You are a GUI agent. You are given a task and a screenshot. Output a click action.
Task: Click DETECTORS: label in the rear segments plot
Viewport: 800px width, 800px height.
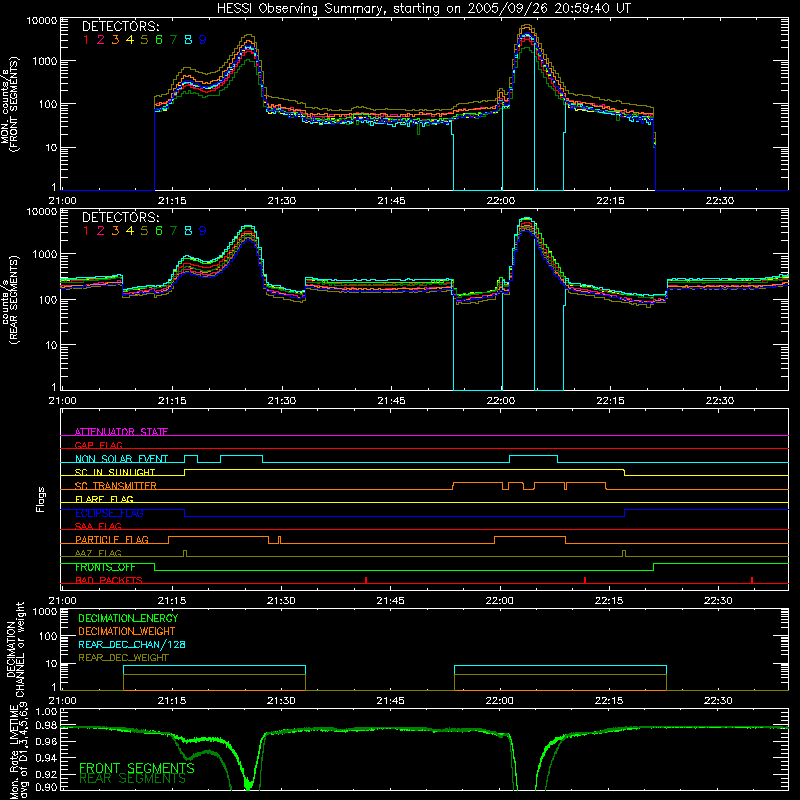tap(120, 217)
